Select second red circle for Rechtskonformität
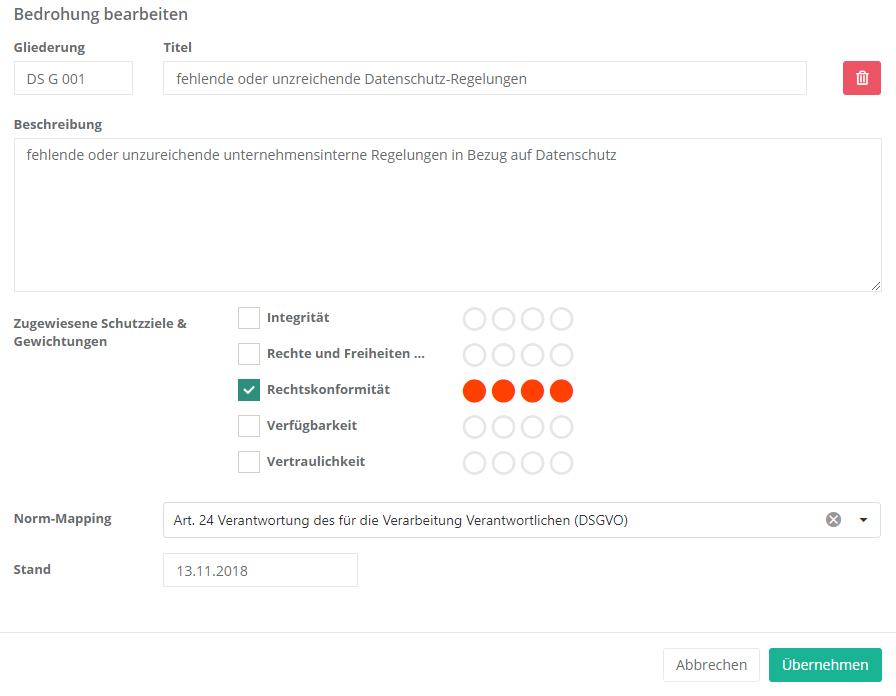The width and height of the screenshot is (896, 696). tap(503, 391)
